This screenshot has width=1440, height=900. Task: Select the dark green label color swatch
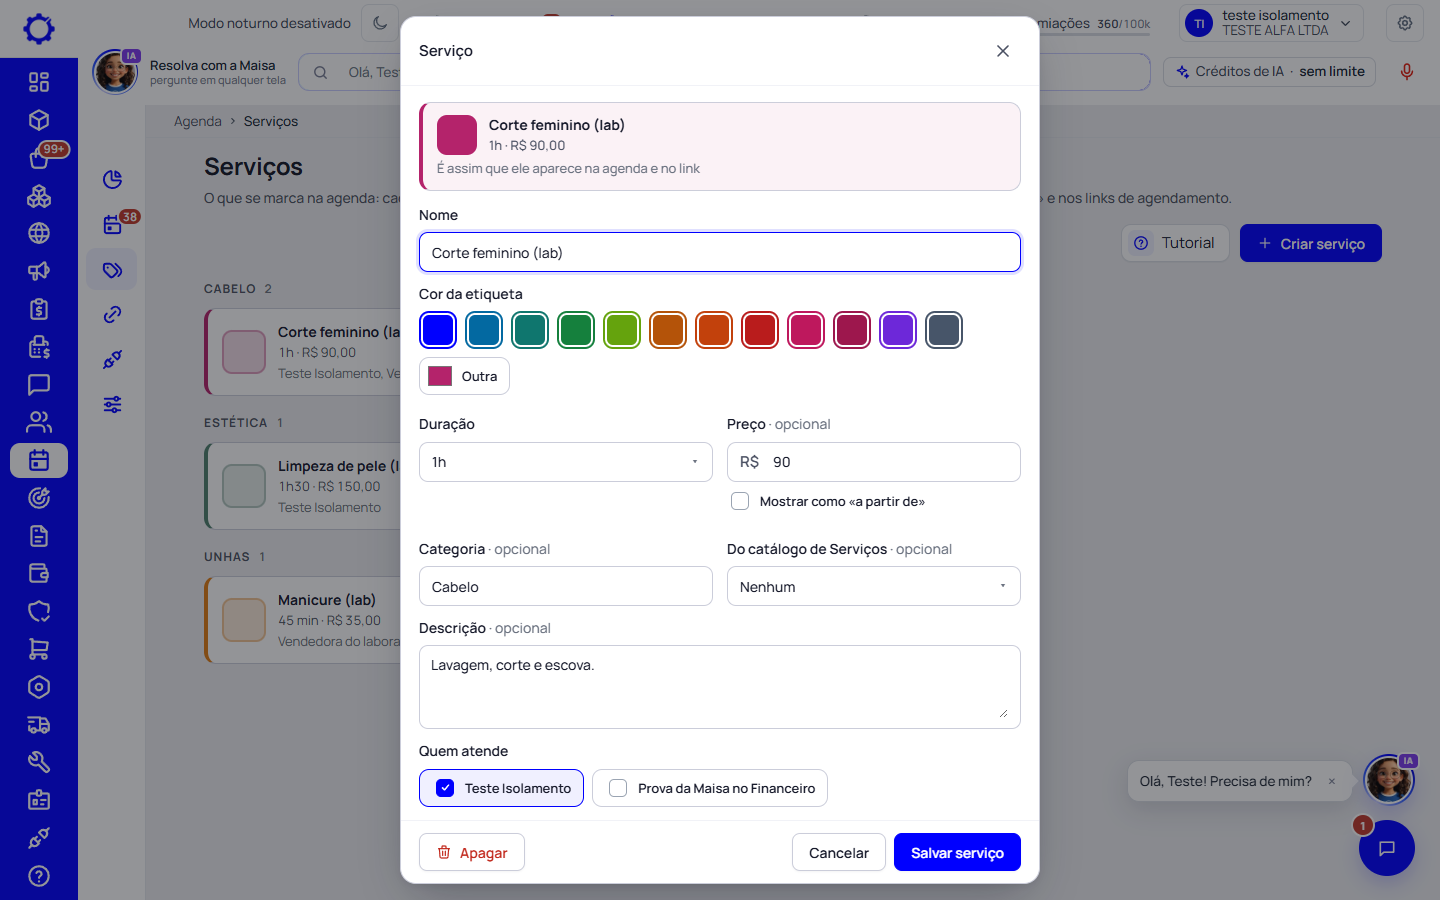576,330
